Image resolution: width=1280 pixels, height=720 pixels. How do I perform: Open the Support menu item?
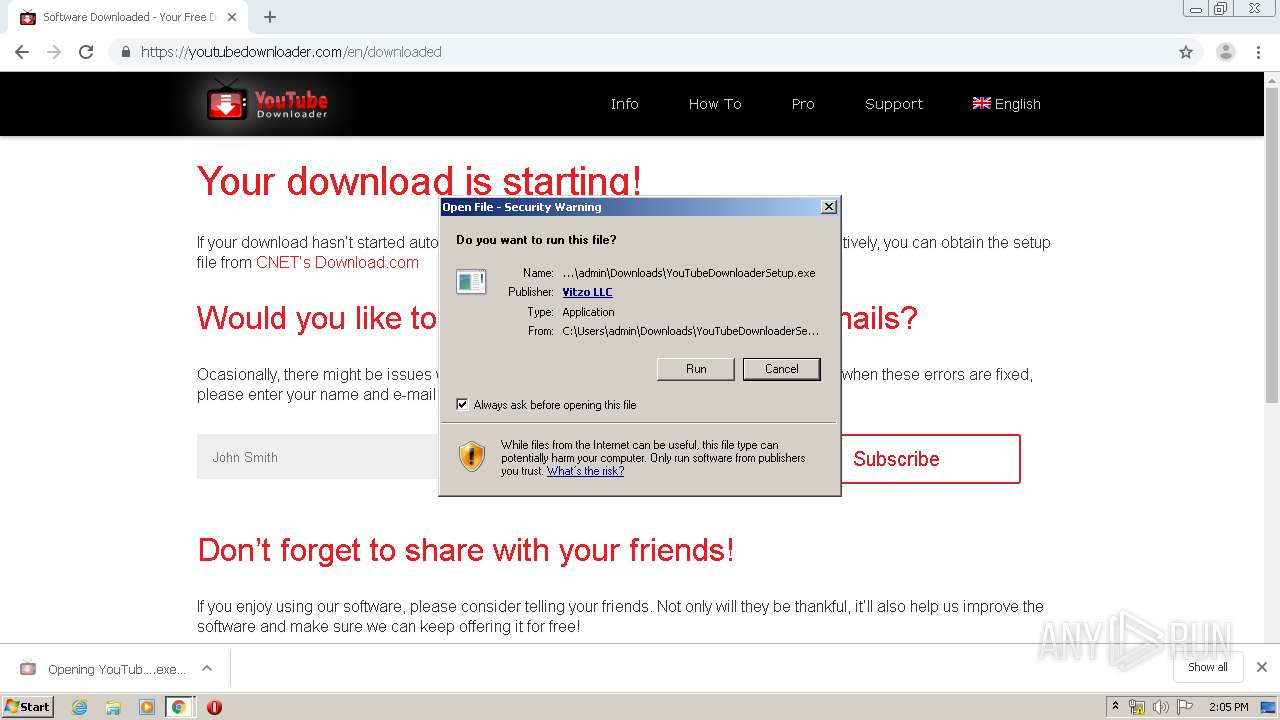point(894,104)
